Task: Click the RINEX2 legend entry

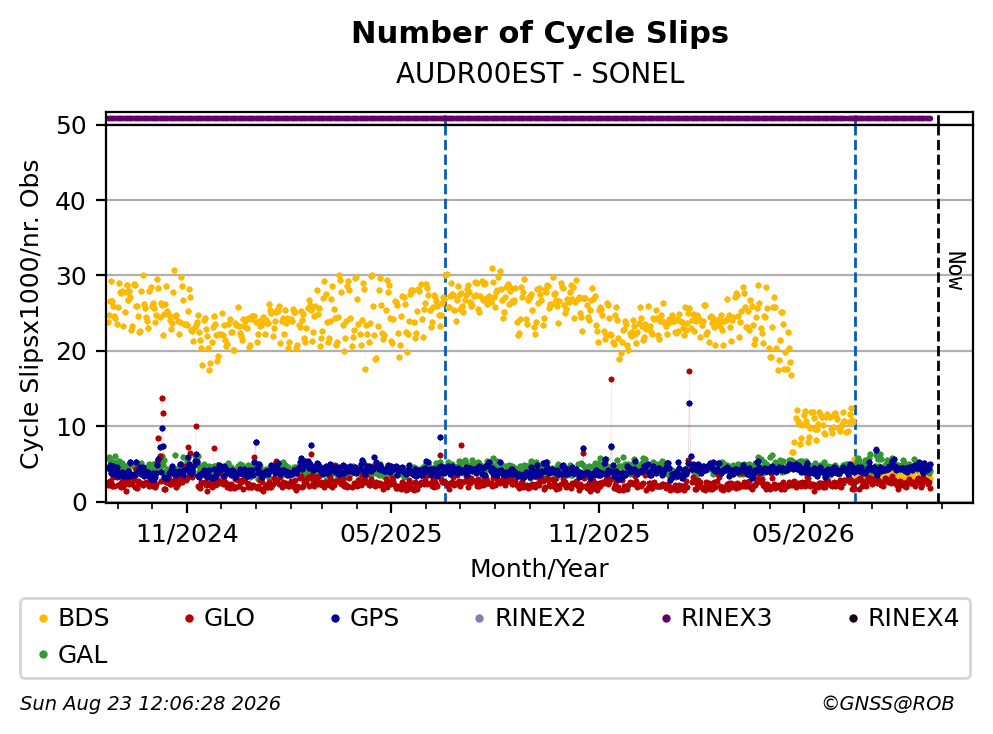Action: click(x=531, y=617)
